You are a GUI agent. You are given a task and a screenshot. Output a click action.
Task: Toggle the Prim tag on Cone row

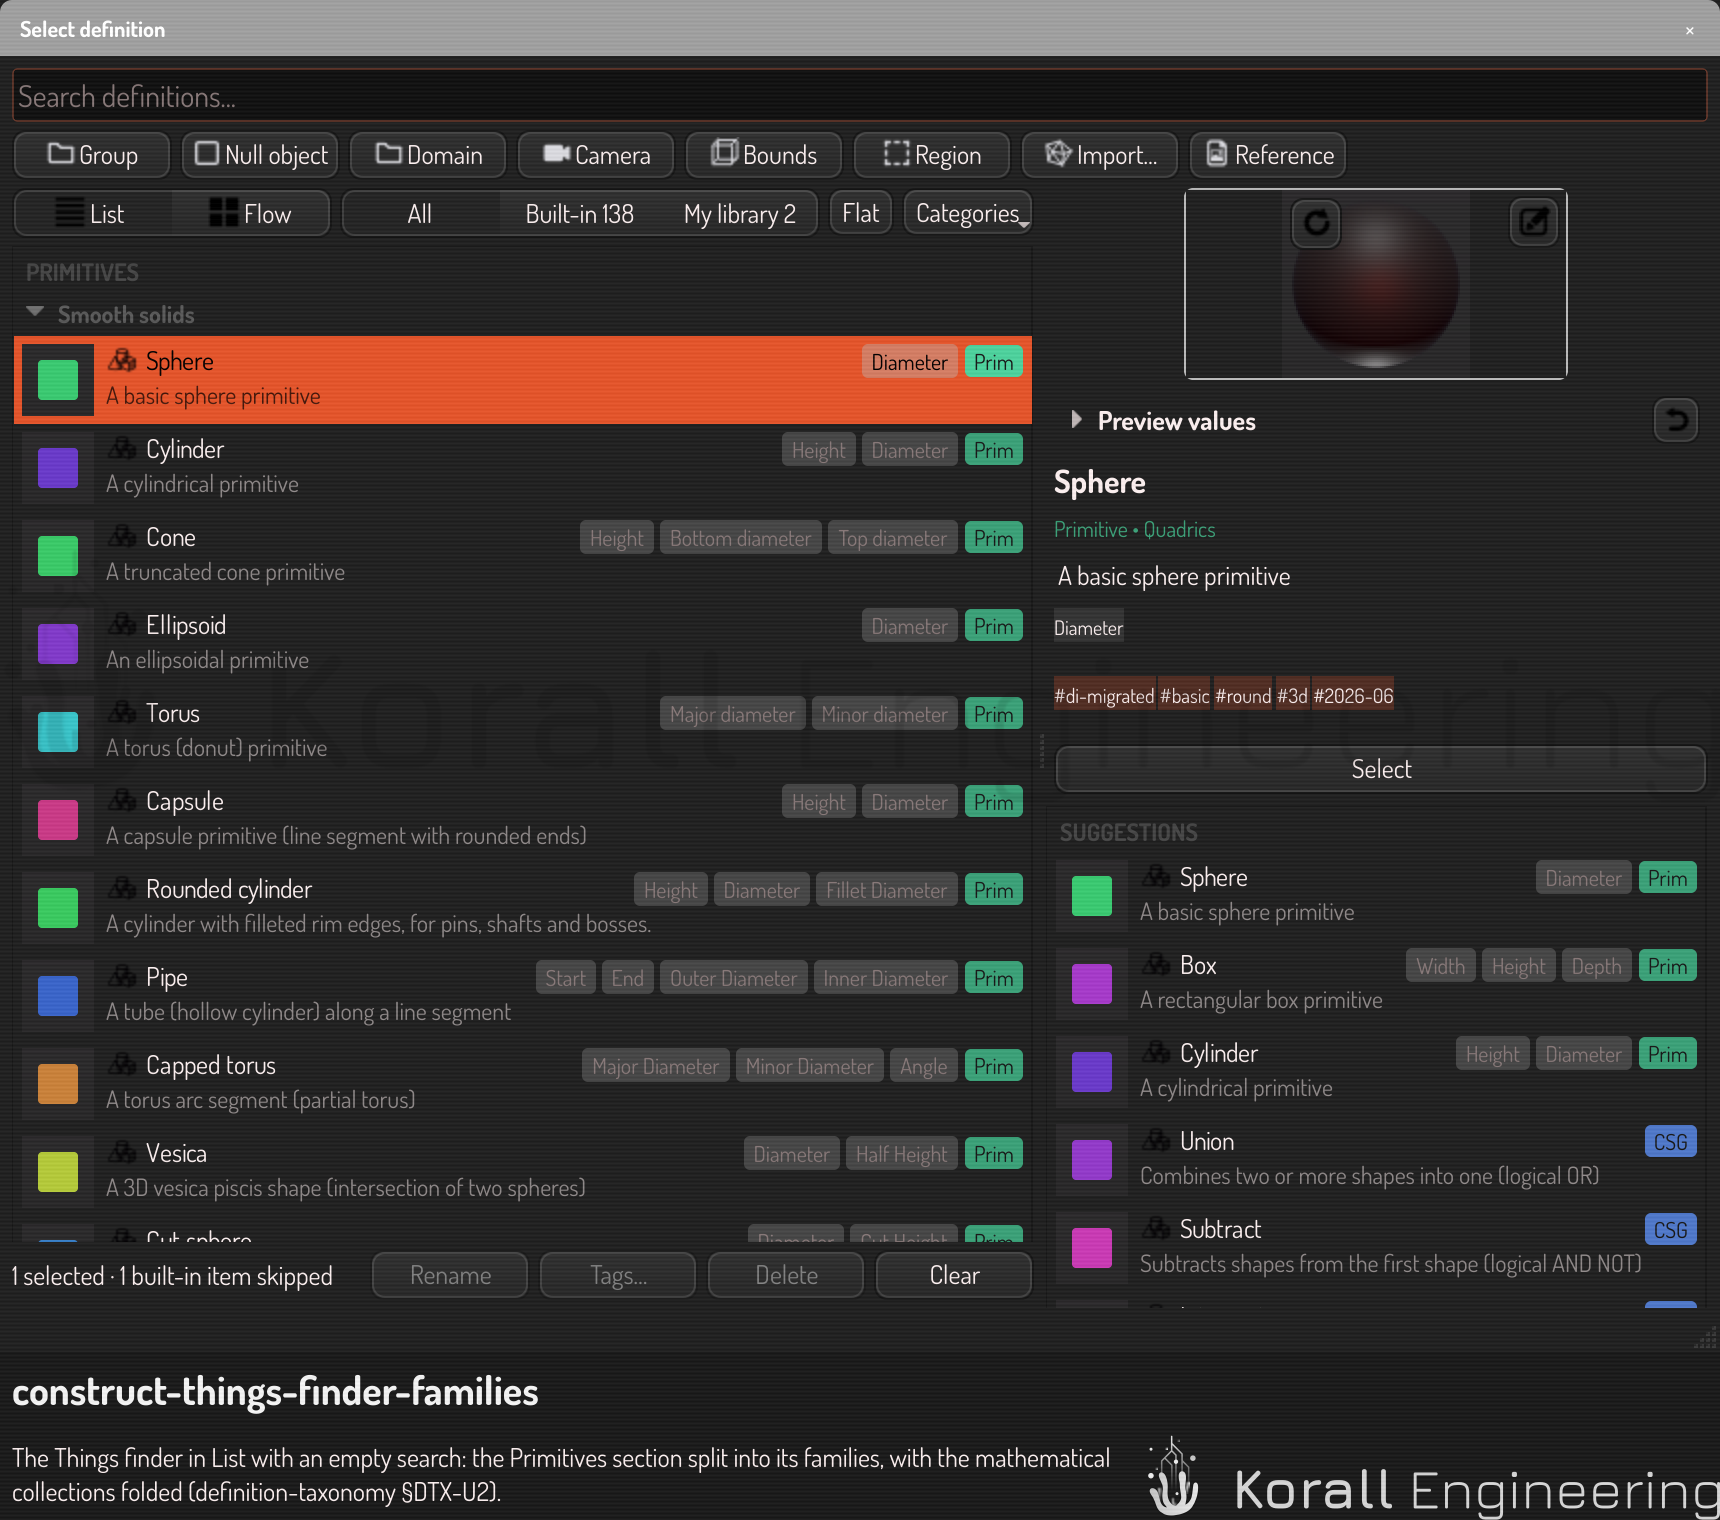pos(993,538)
